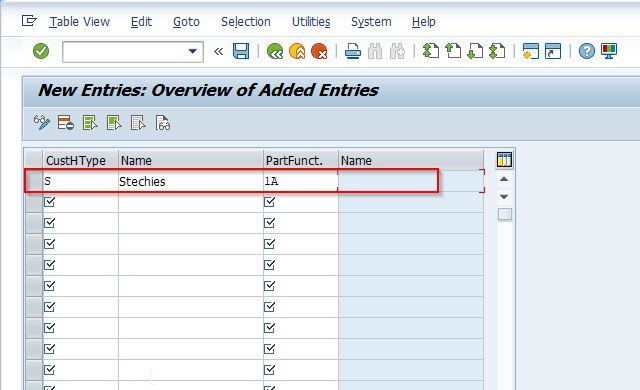Jump to Last Page icon
Viewport: 640px width, 390px height.
pyautogui.click(x=497, y=51)
